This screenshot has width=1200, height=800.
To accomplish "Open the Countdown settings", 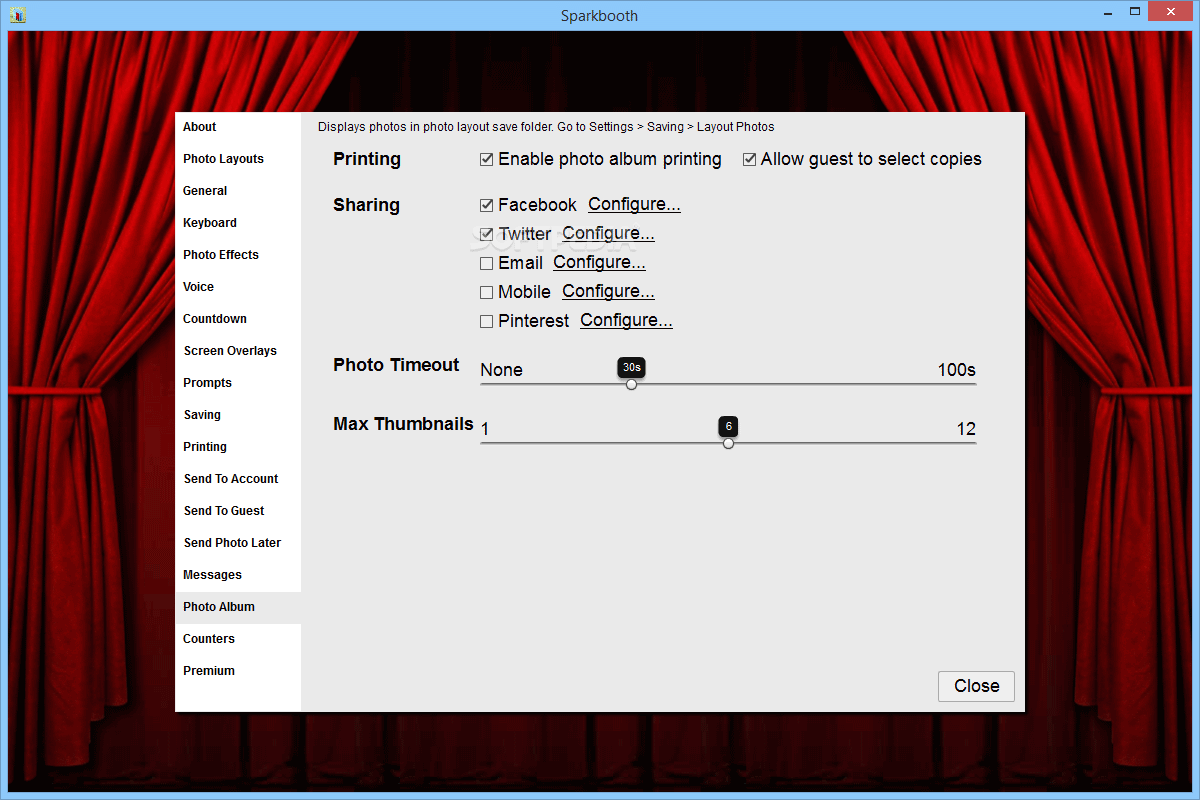I will (238, 319).
